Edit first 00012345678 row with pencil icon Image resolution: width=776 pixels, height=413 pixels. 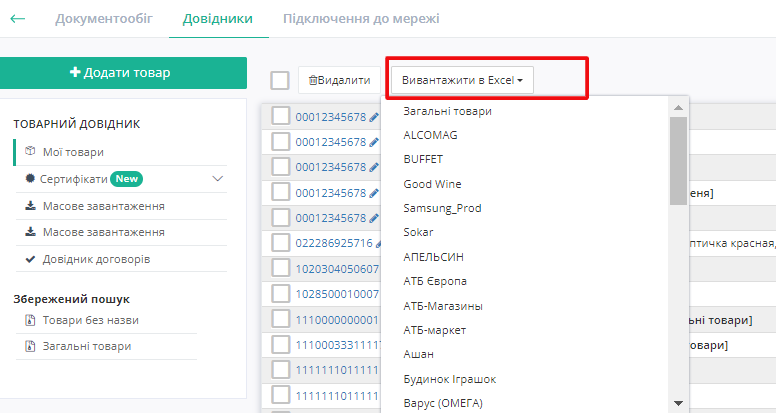coord(374,117)
